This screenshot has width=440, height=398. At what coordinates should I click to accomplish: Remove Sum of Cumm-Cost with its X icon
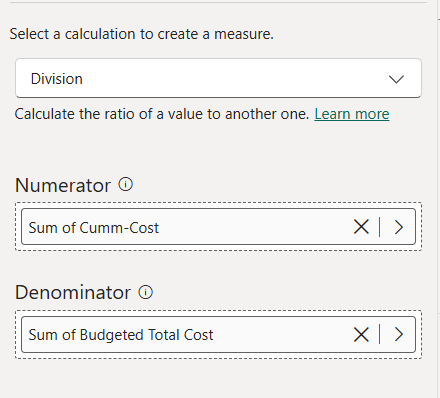click(x=361, y=227)
